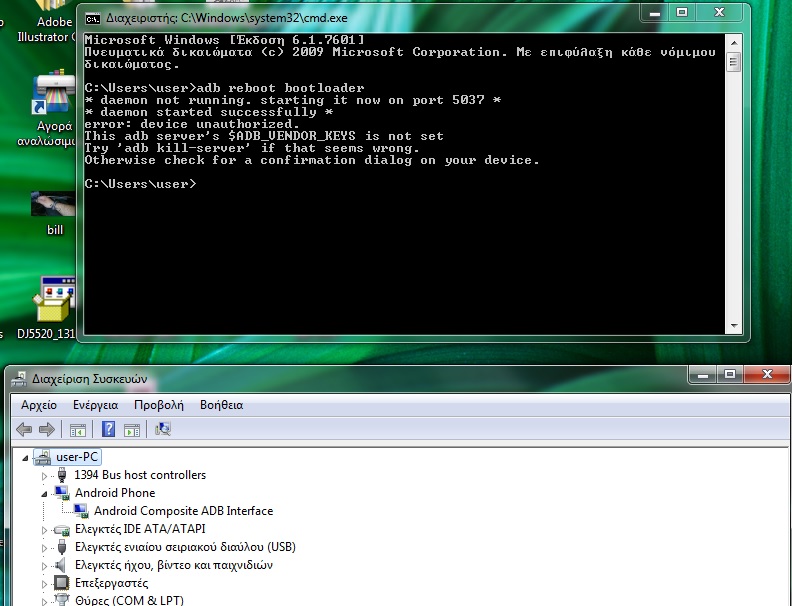Open the Αρχείο menu
This screenshot has width=792, height=606.
[39, 405]
